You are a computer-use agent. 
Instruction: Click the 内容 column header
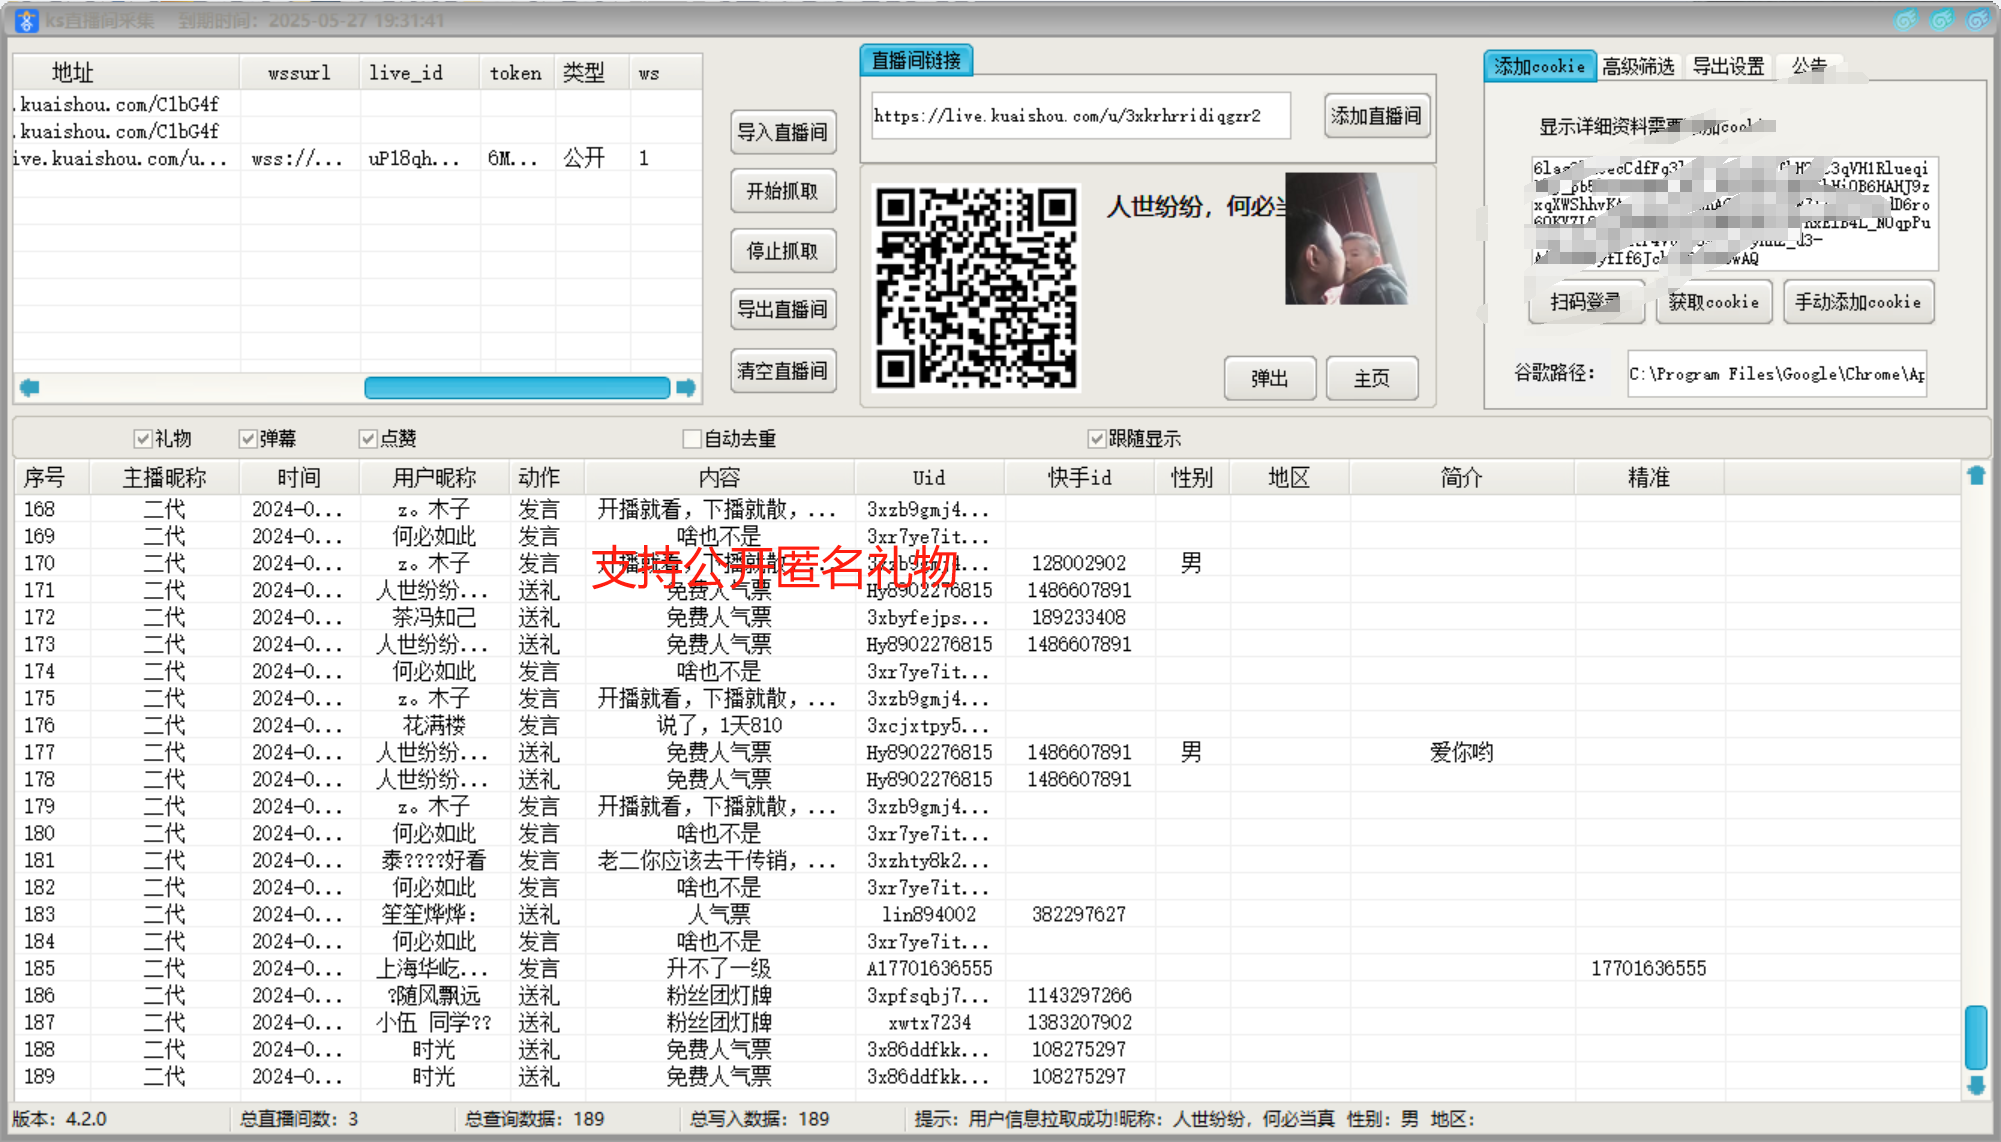(719, 478)
